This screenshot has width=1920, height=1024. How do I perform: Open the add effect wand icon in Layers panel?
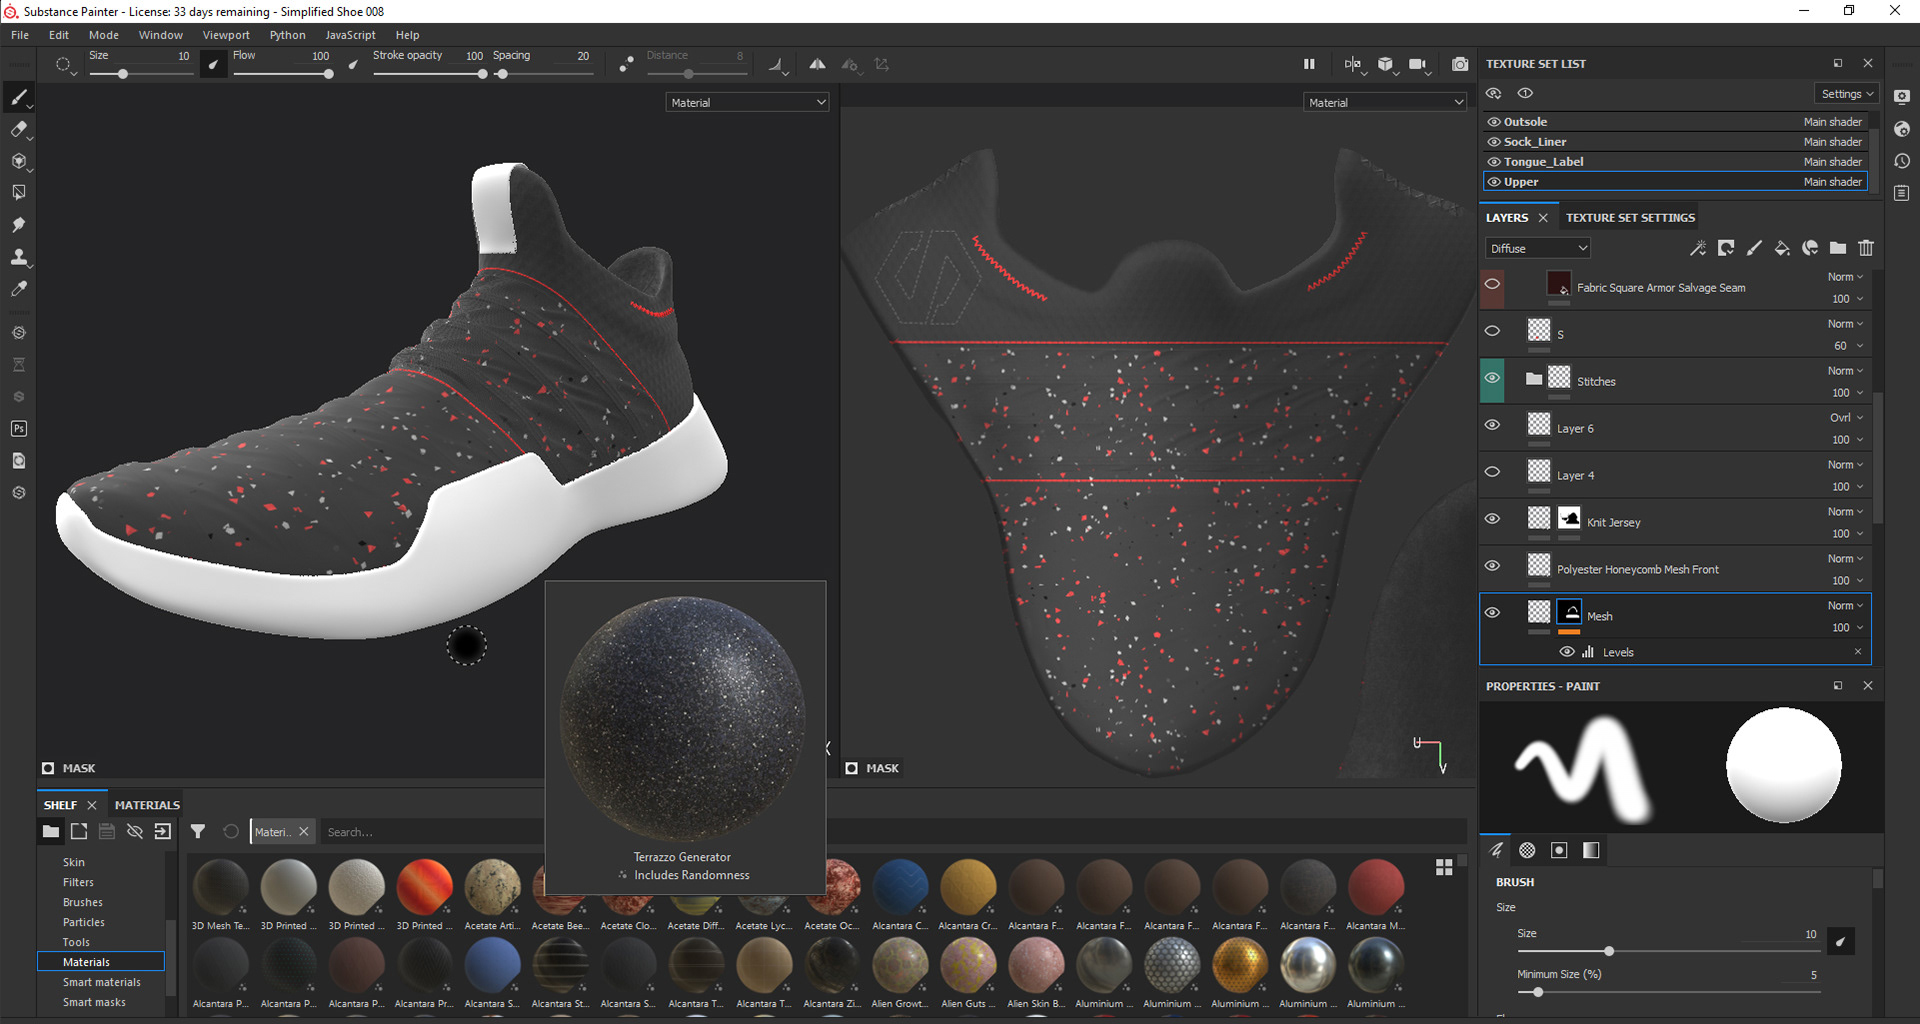1697,248
